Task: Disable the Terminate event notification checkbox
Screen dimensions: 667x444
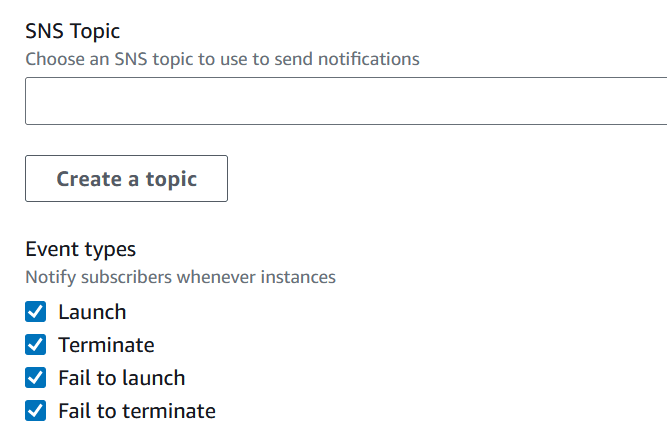Action: point(36,345)
